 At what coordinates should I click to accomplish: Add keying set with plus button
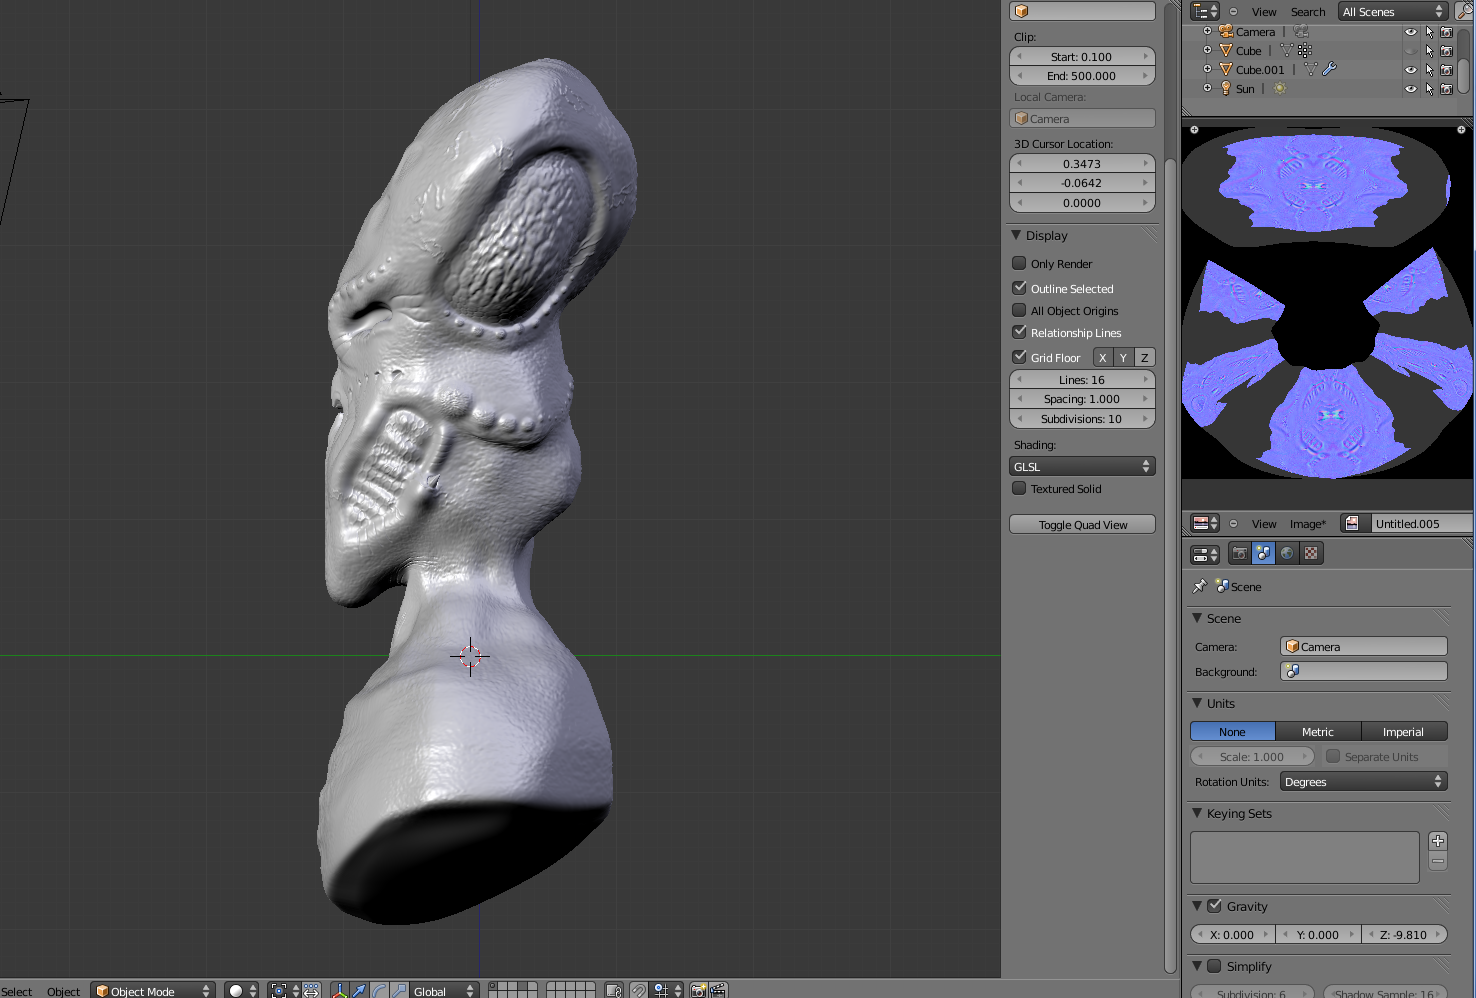click(x=1438, y=841)
